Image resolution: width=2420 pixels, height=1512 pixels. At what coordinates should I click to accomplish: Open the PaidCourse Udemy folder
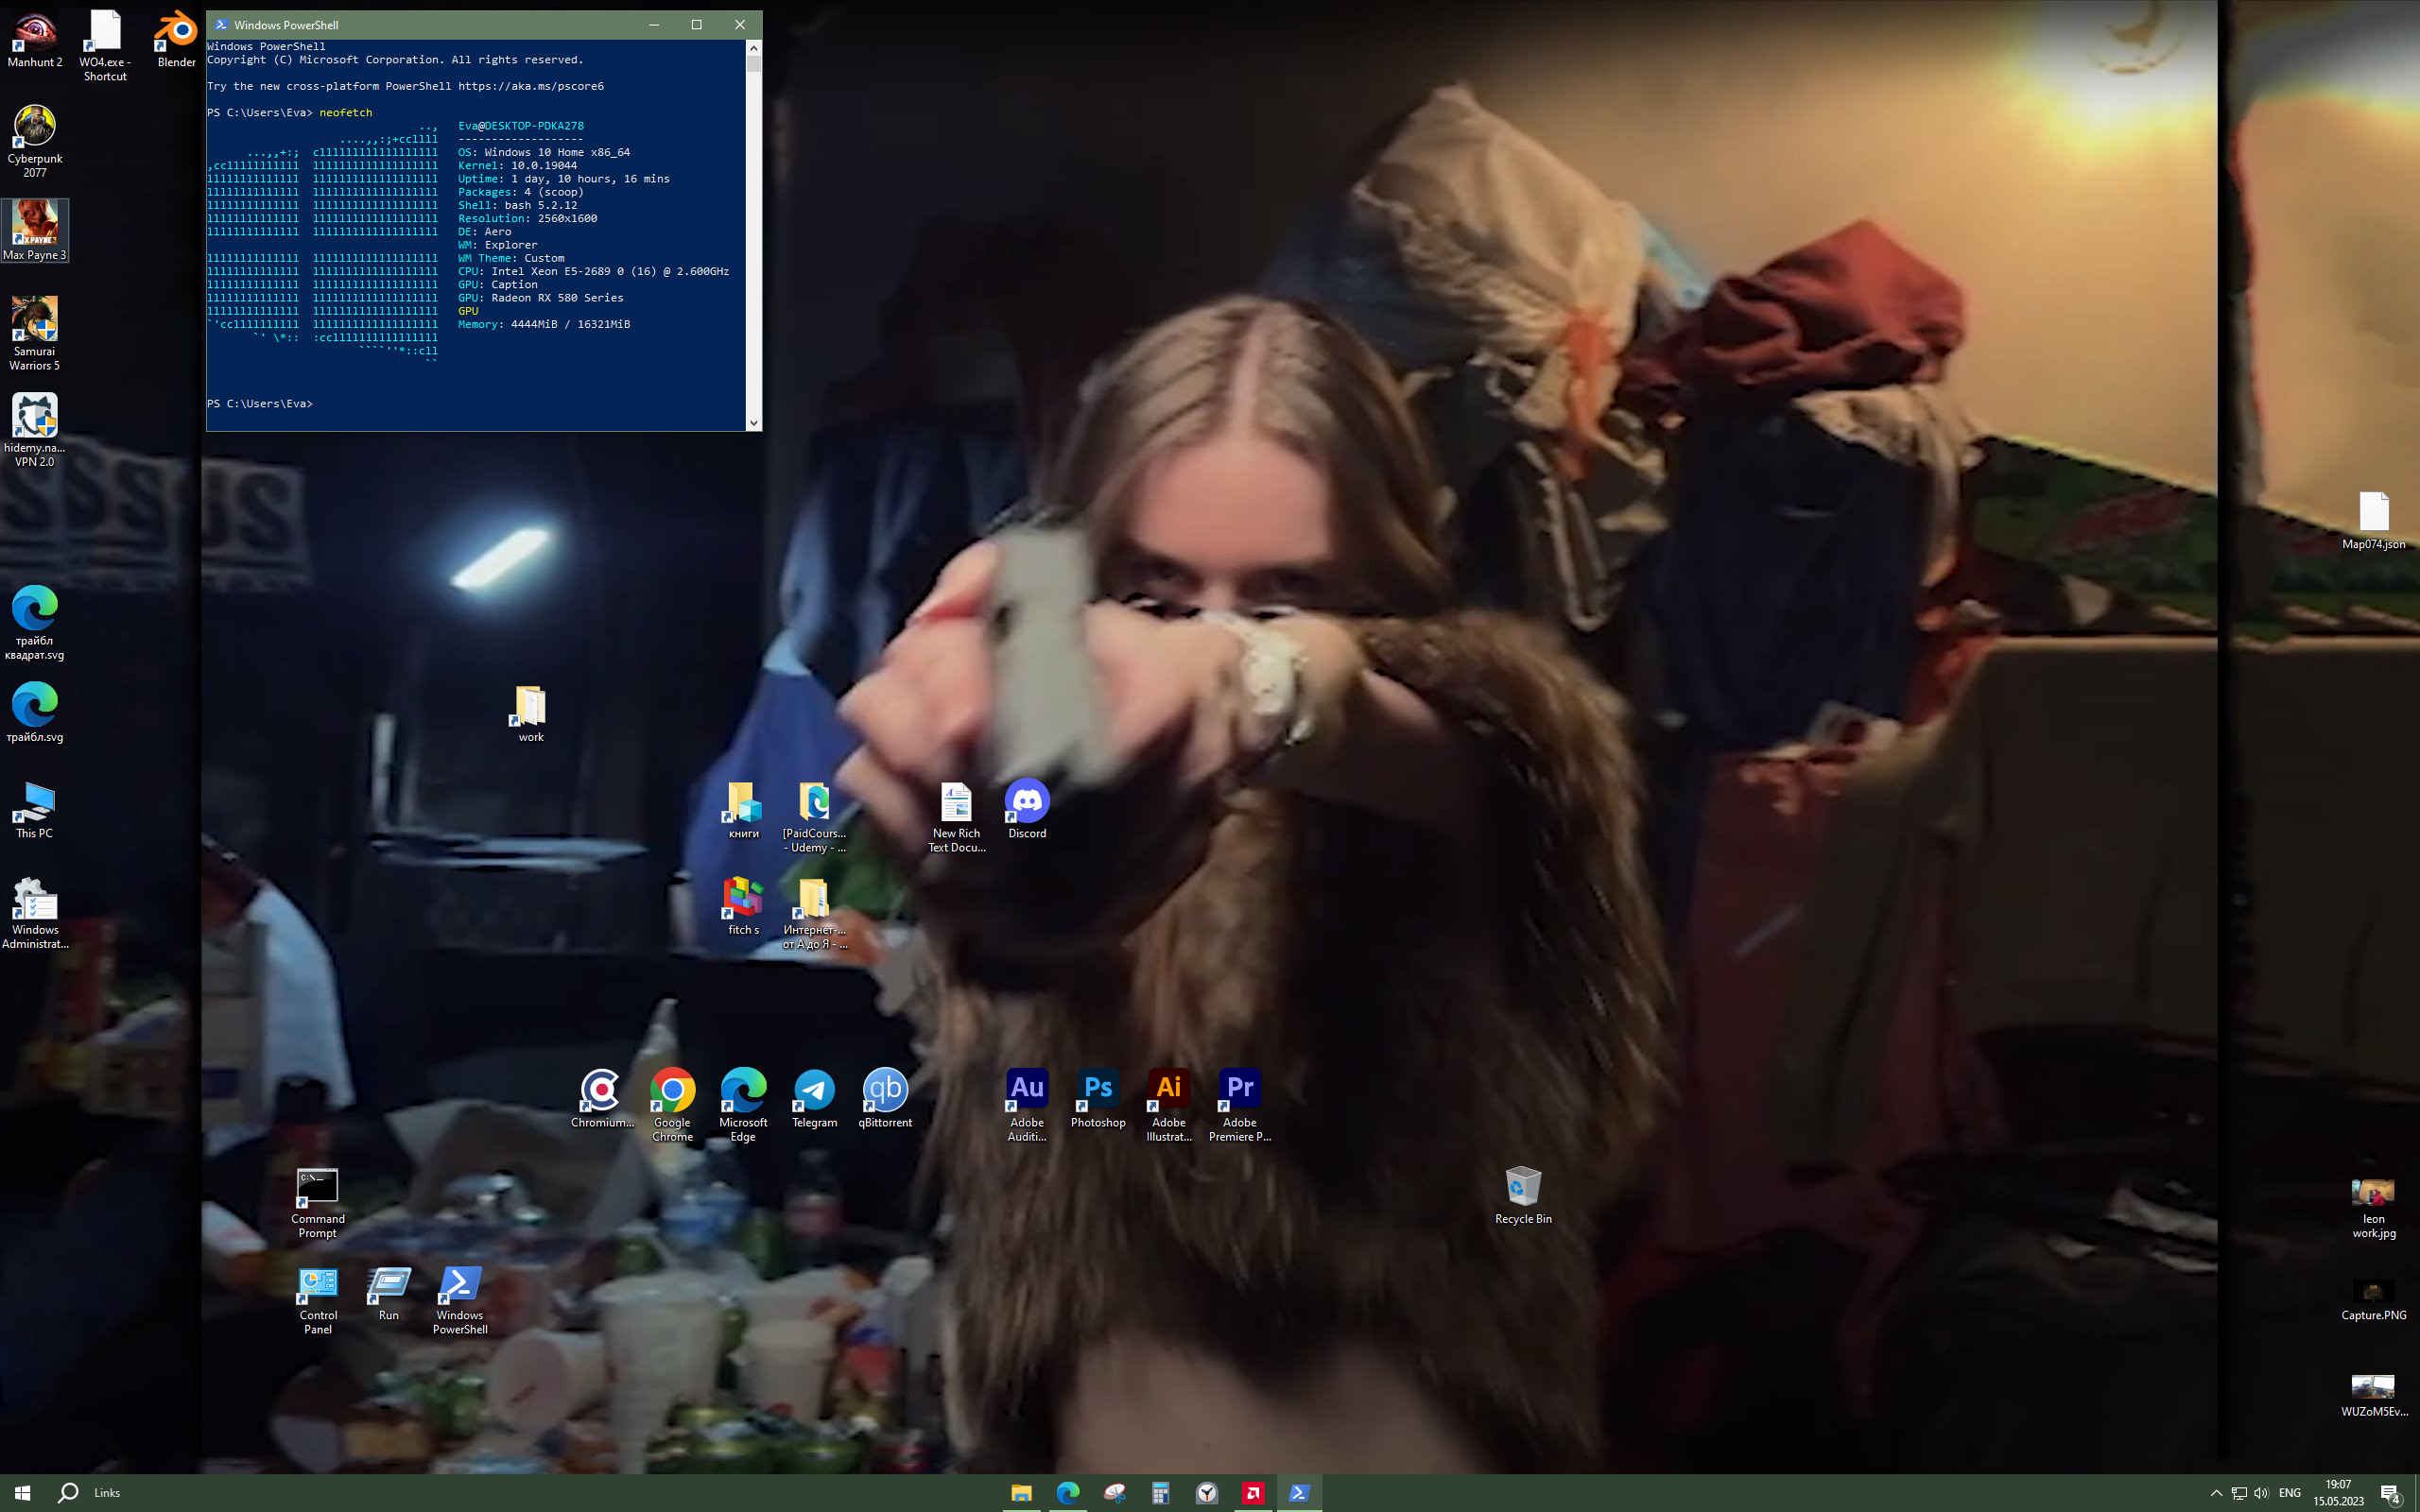tap(814, 817)
